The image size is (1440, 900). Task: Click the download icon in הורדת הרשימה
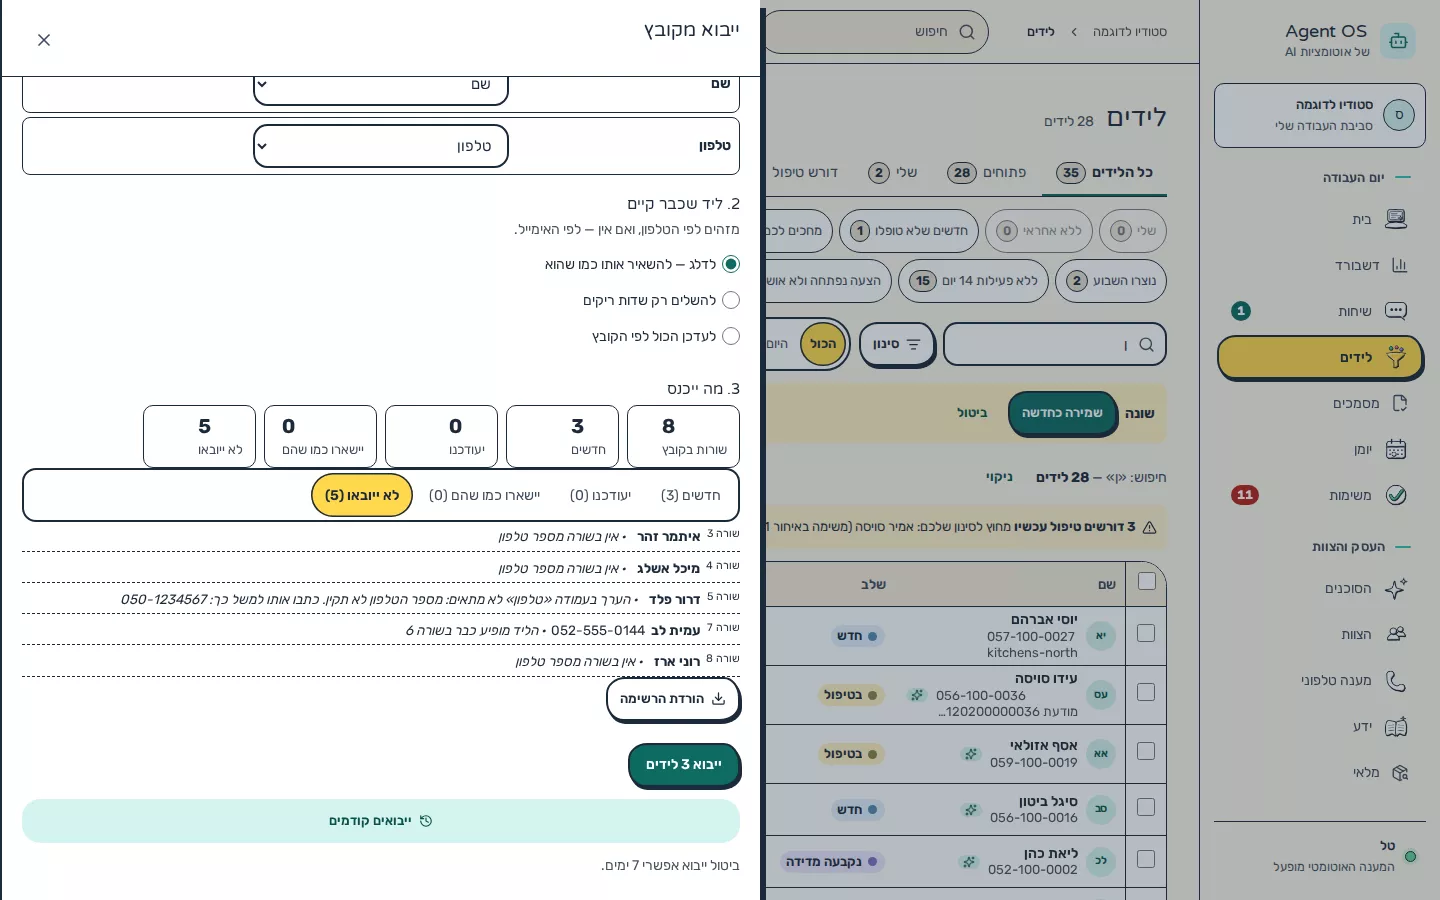coord(718,699)
